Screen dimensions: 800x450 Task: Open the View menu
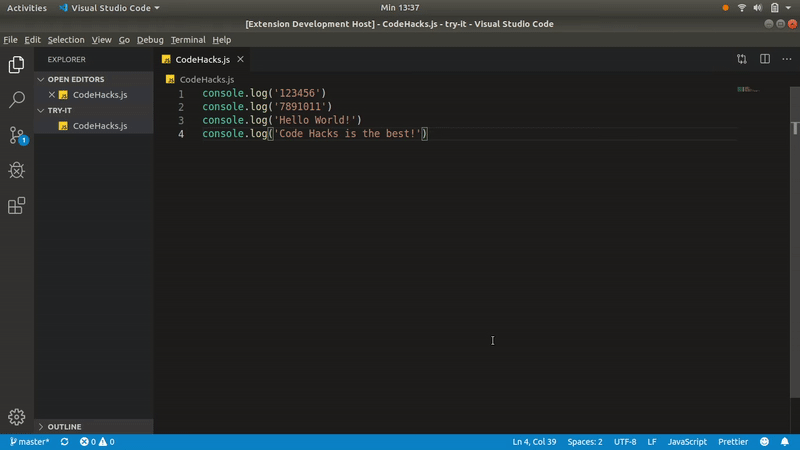[102, 40]
